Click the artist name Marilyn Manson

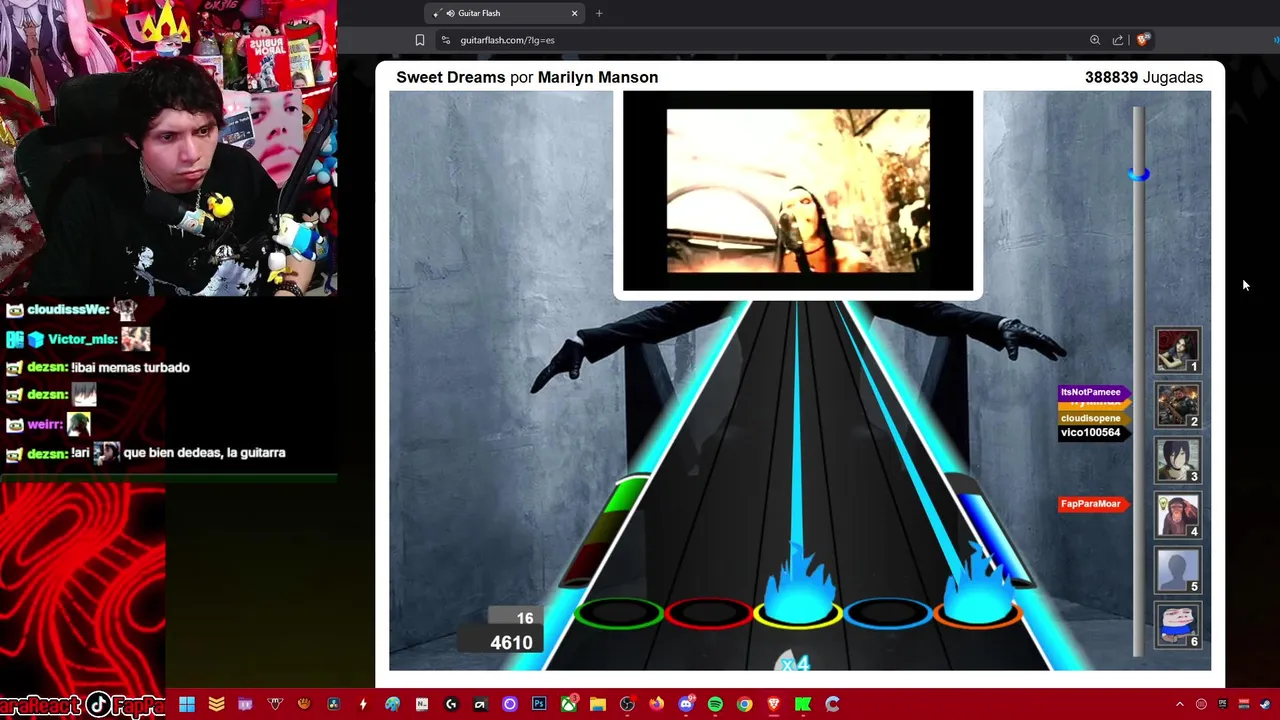pos(598,77)
